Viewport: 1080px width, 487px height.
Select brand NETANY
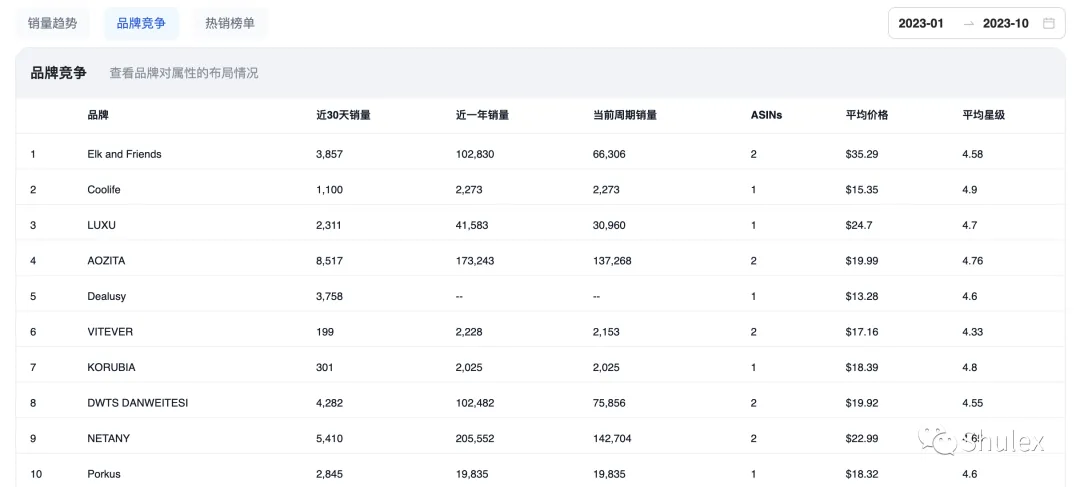(109, 439)
